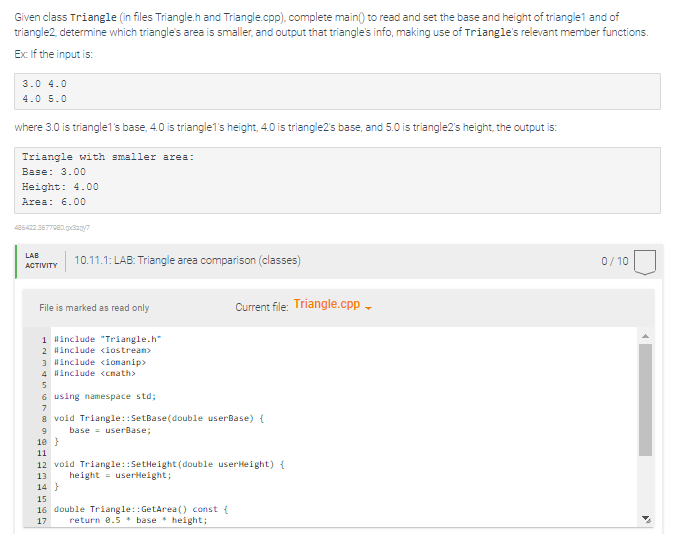Click the 'using namespace std;' line
The width and height of the screenshot is (686, 534).
click(x=105, y=397)
